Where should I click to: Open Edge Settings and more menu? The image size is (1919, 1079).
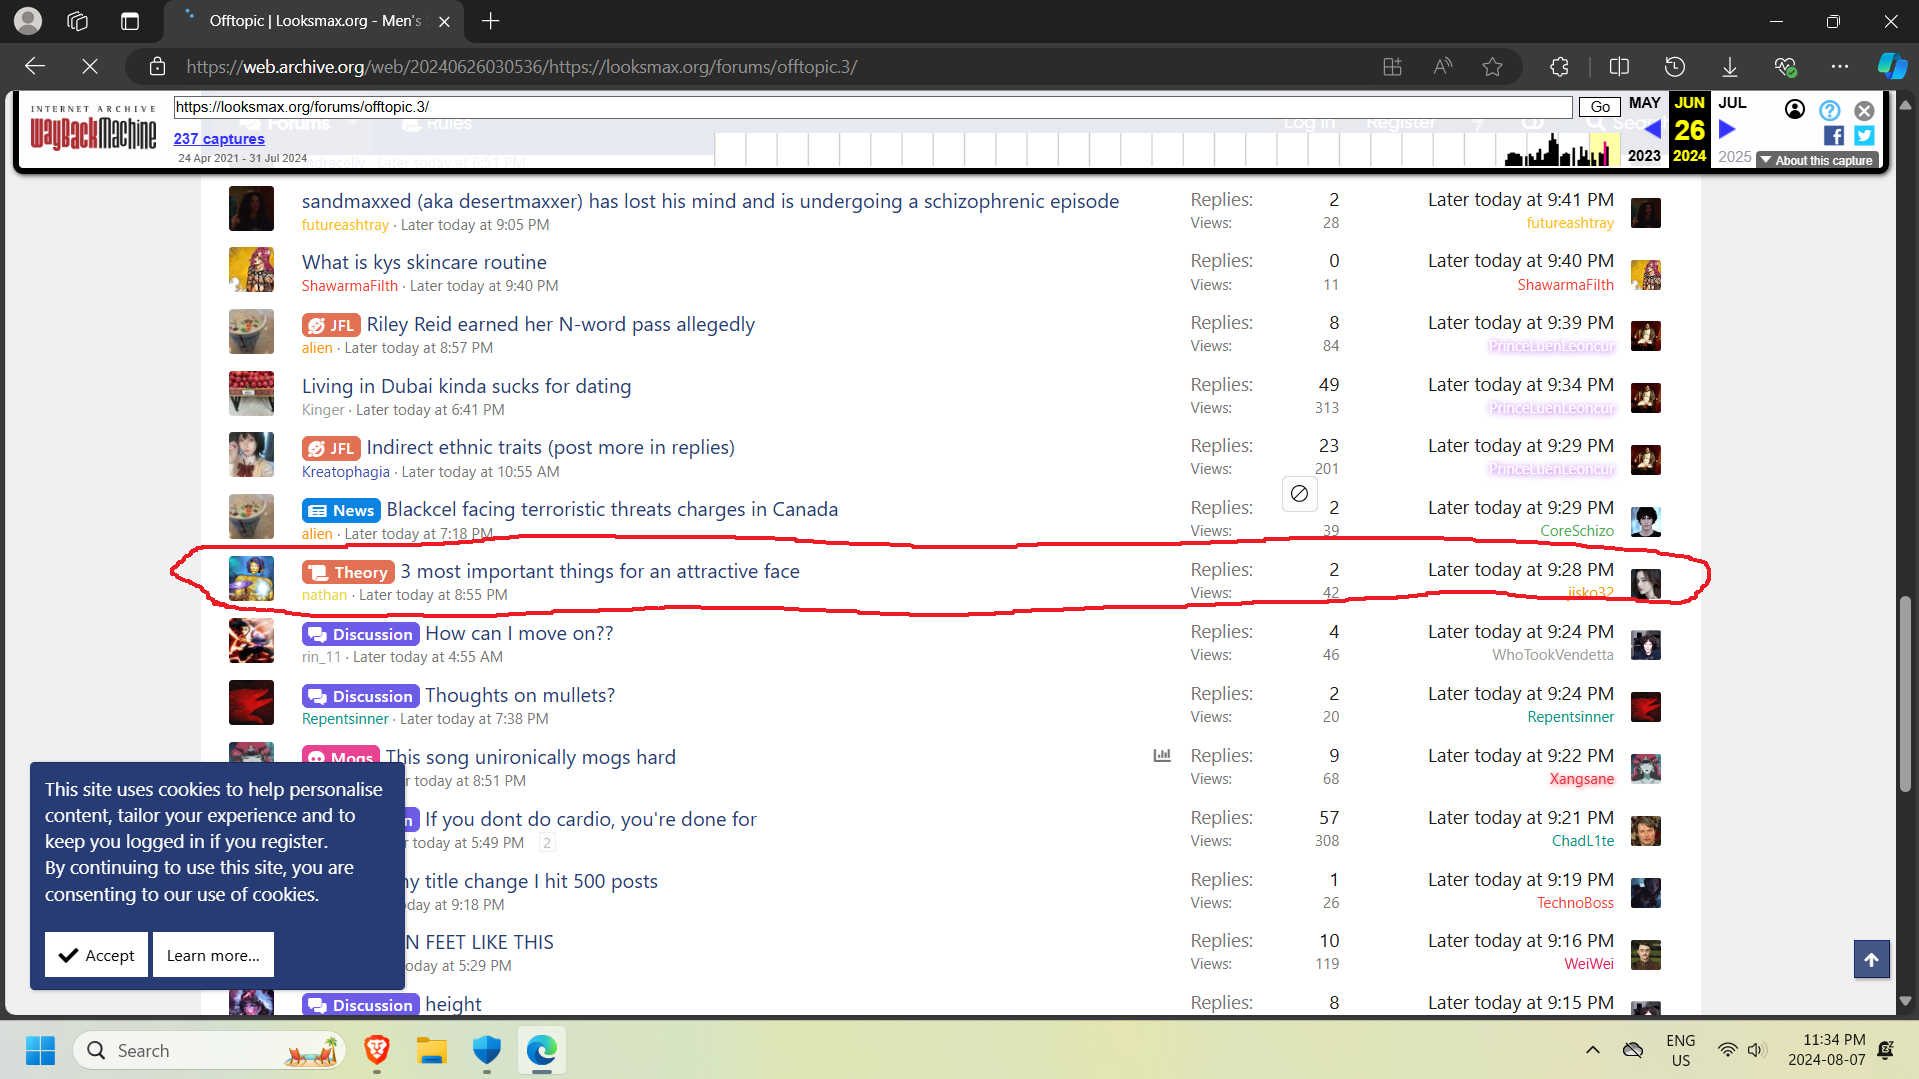(1839, 67)
